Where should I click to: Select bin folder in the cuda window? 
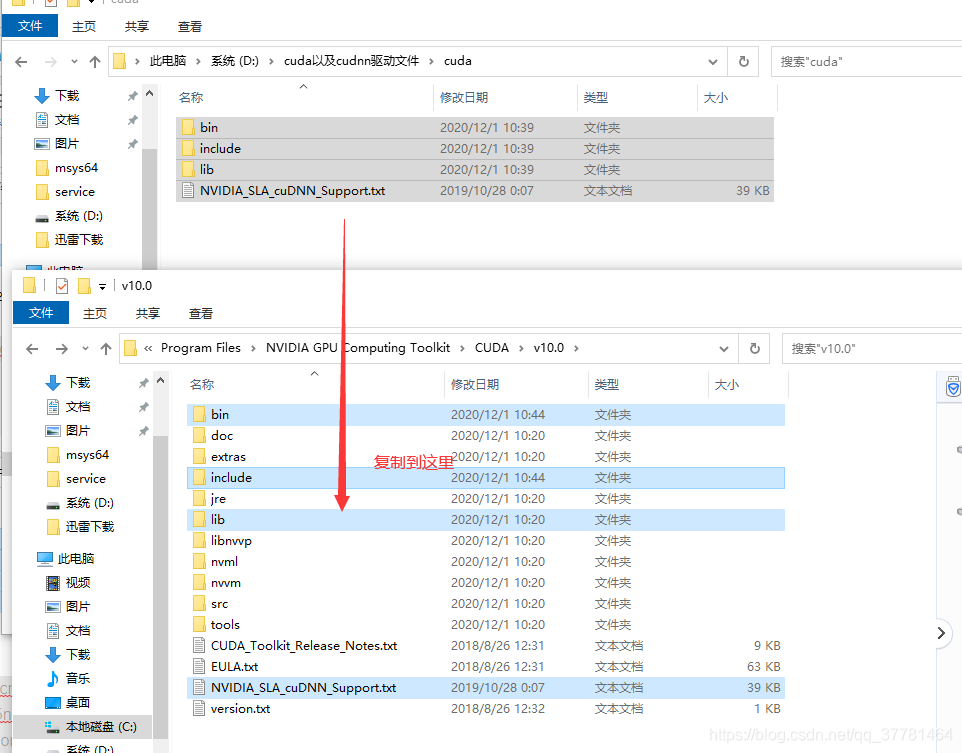(x=474, y=128)
